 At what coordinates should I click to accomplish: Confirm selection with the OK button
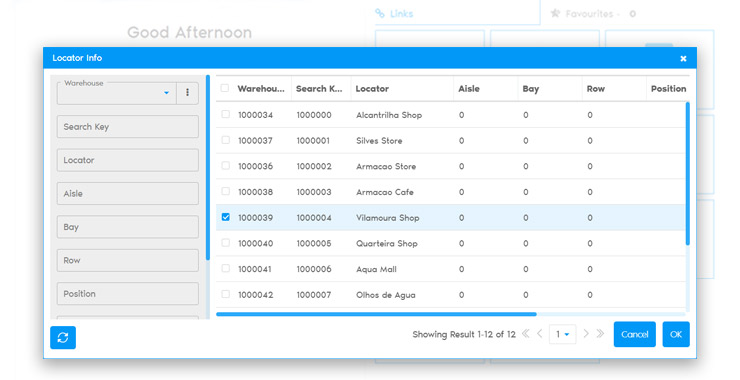[x=676, y=334]
